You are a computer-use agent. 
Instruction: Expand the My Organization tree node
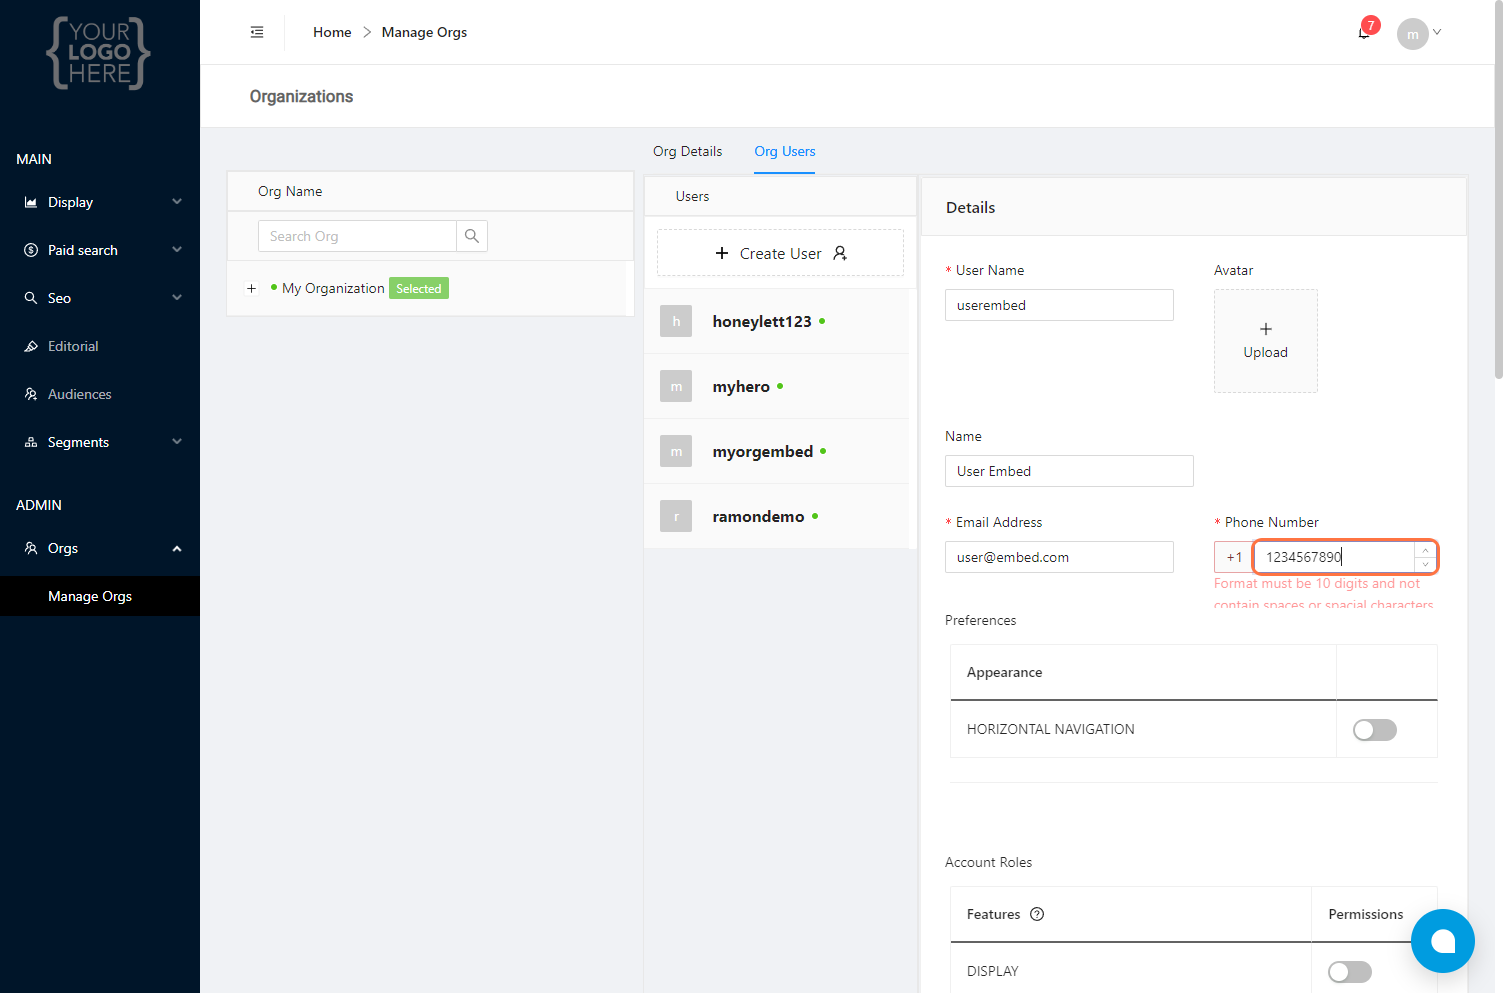click(x=252, y=289)
